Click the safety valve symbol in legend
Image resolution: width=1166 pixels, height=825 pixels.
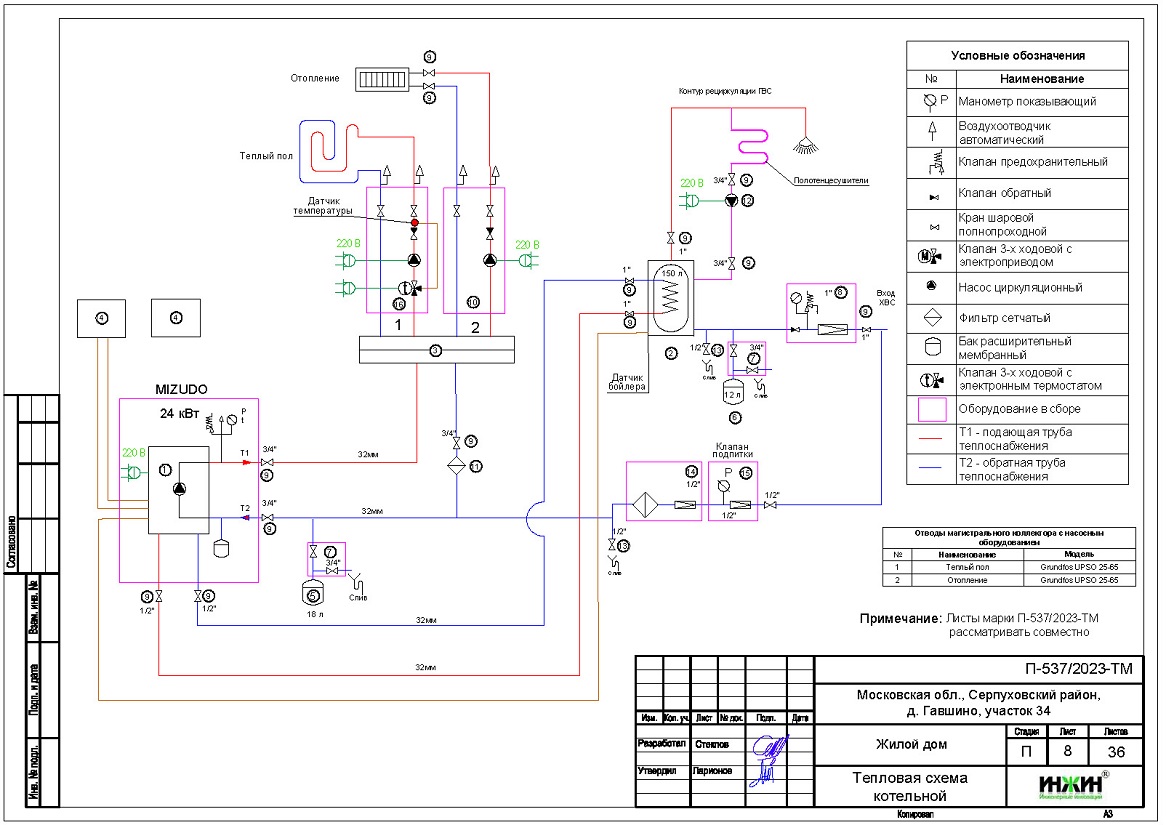coord(932,162)
